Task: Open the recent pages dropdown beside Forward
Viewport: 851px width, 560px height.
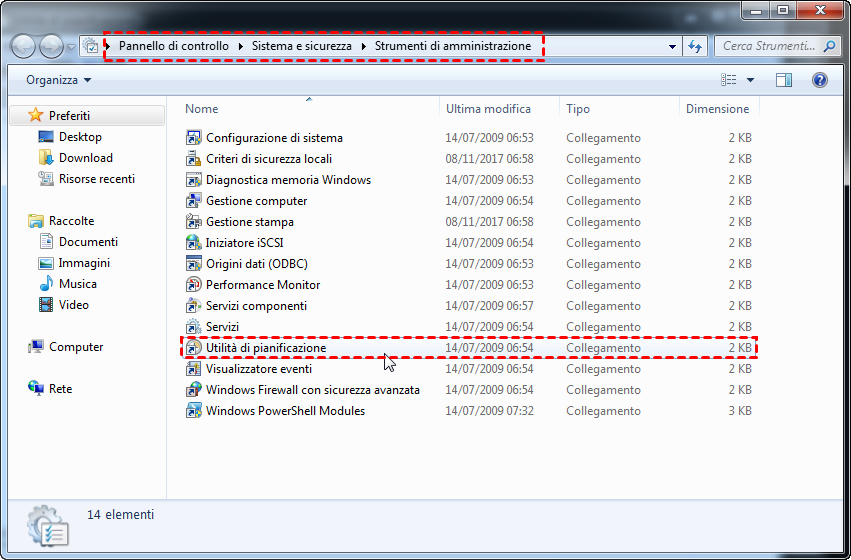Action: point(71,47)
